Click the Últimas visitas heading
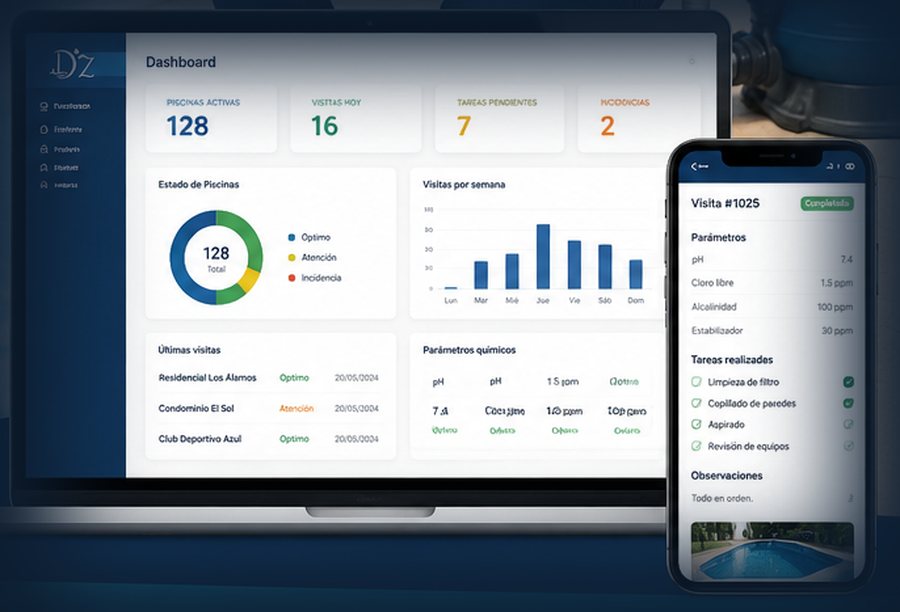The width and height of the screenshot is (900, 612). pos(189,350)
